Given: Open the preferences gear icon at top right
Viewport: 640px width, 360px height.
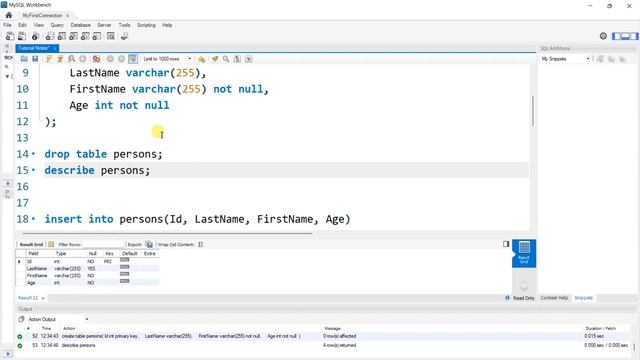Looking at the screenshot, I should (603, 36).
